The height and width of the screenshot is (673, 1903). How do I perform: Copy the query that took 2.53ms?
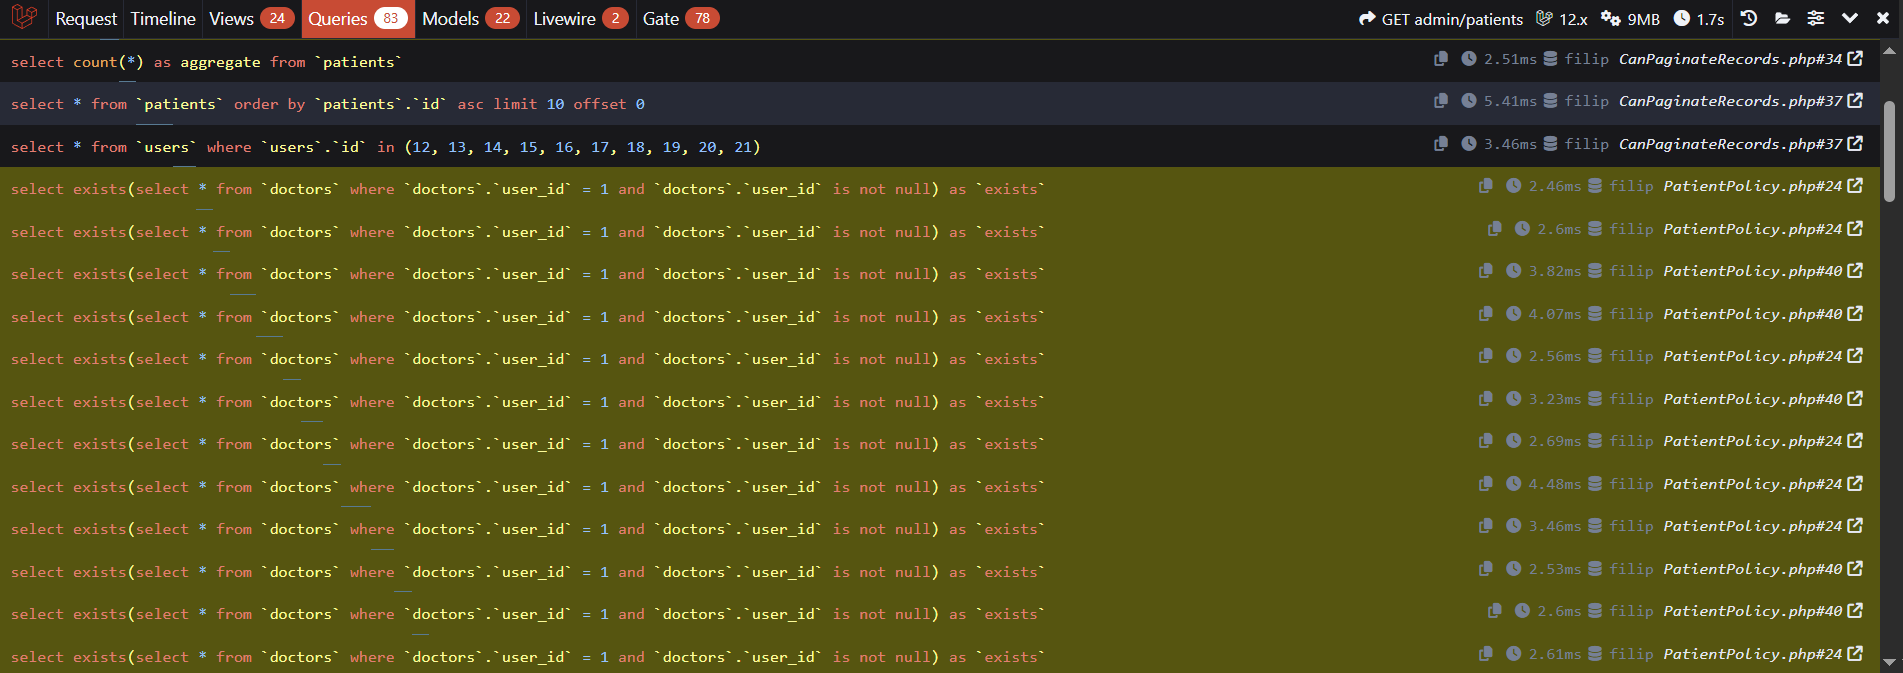1486,569
